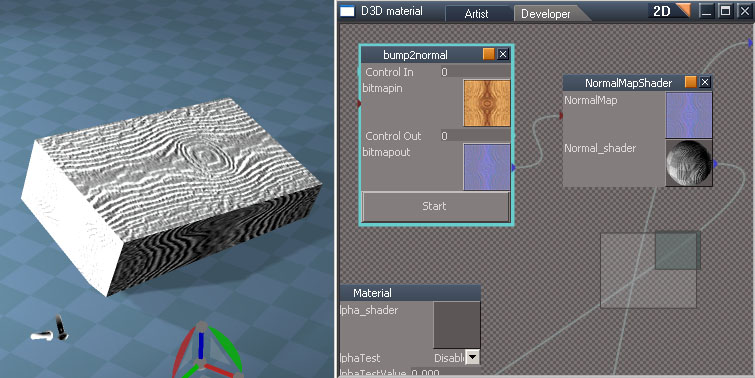
Task: Click the Start button in bump2normal
Action: (435, 207)
